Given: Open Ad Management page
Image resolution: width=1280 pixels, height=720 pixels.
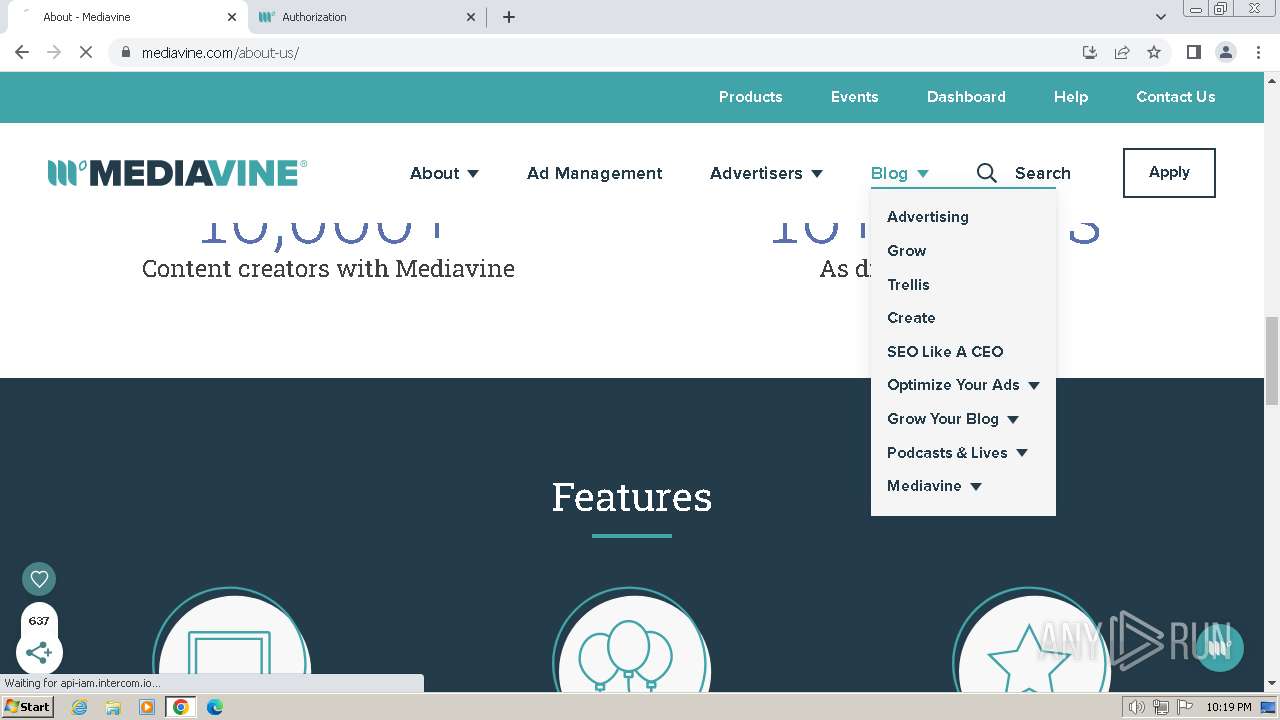Looking at the screenshot, I should [x=595, y=173].
